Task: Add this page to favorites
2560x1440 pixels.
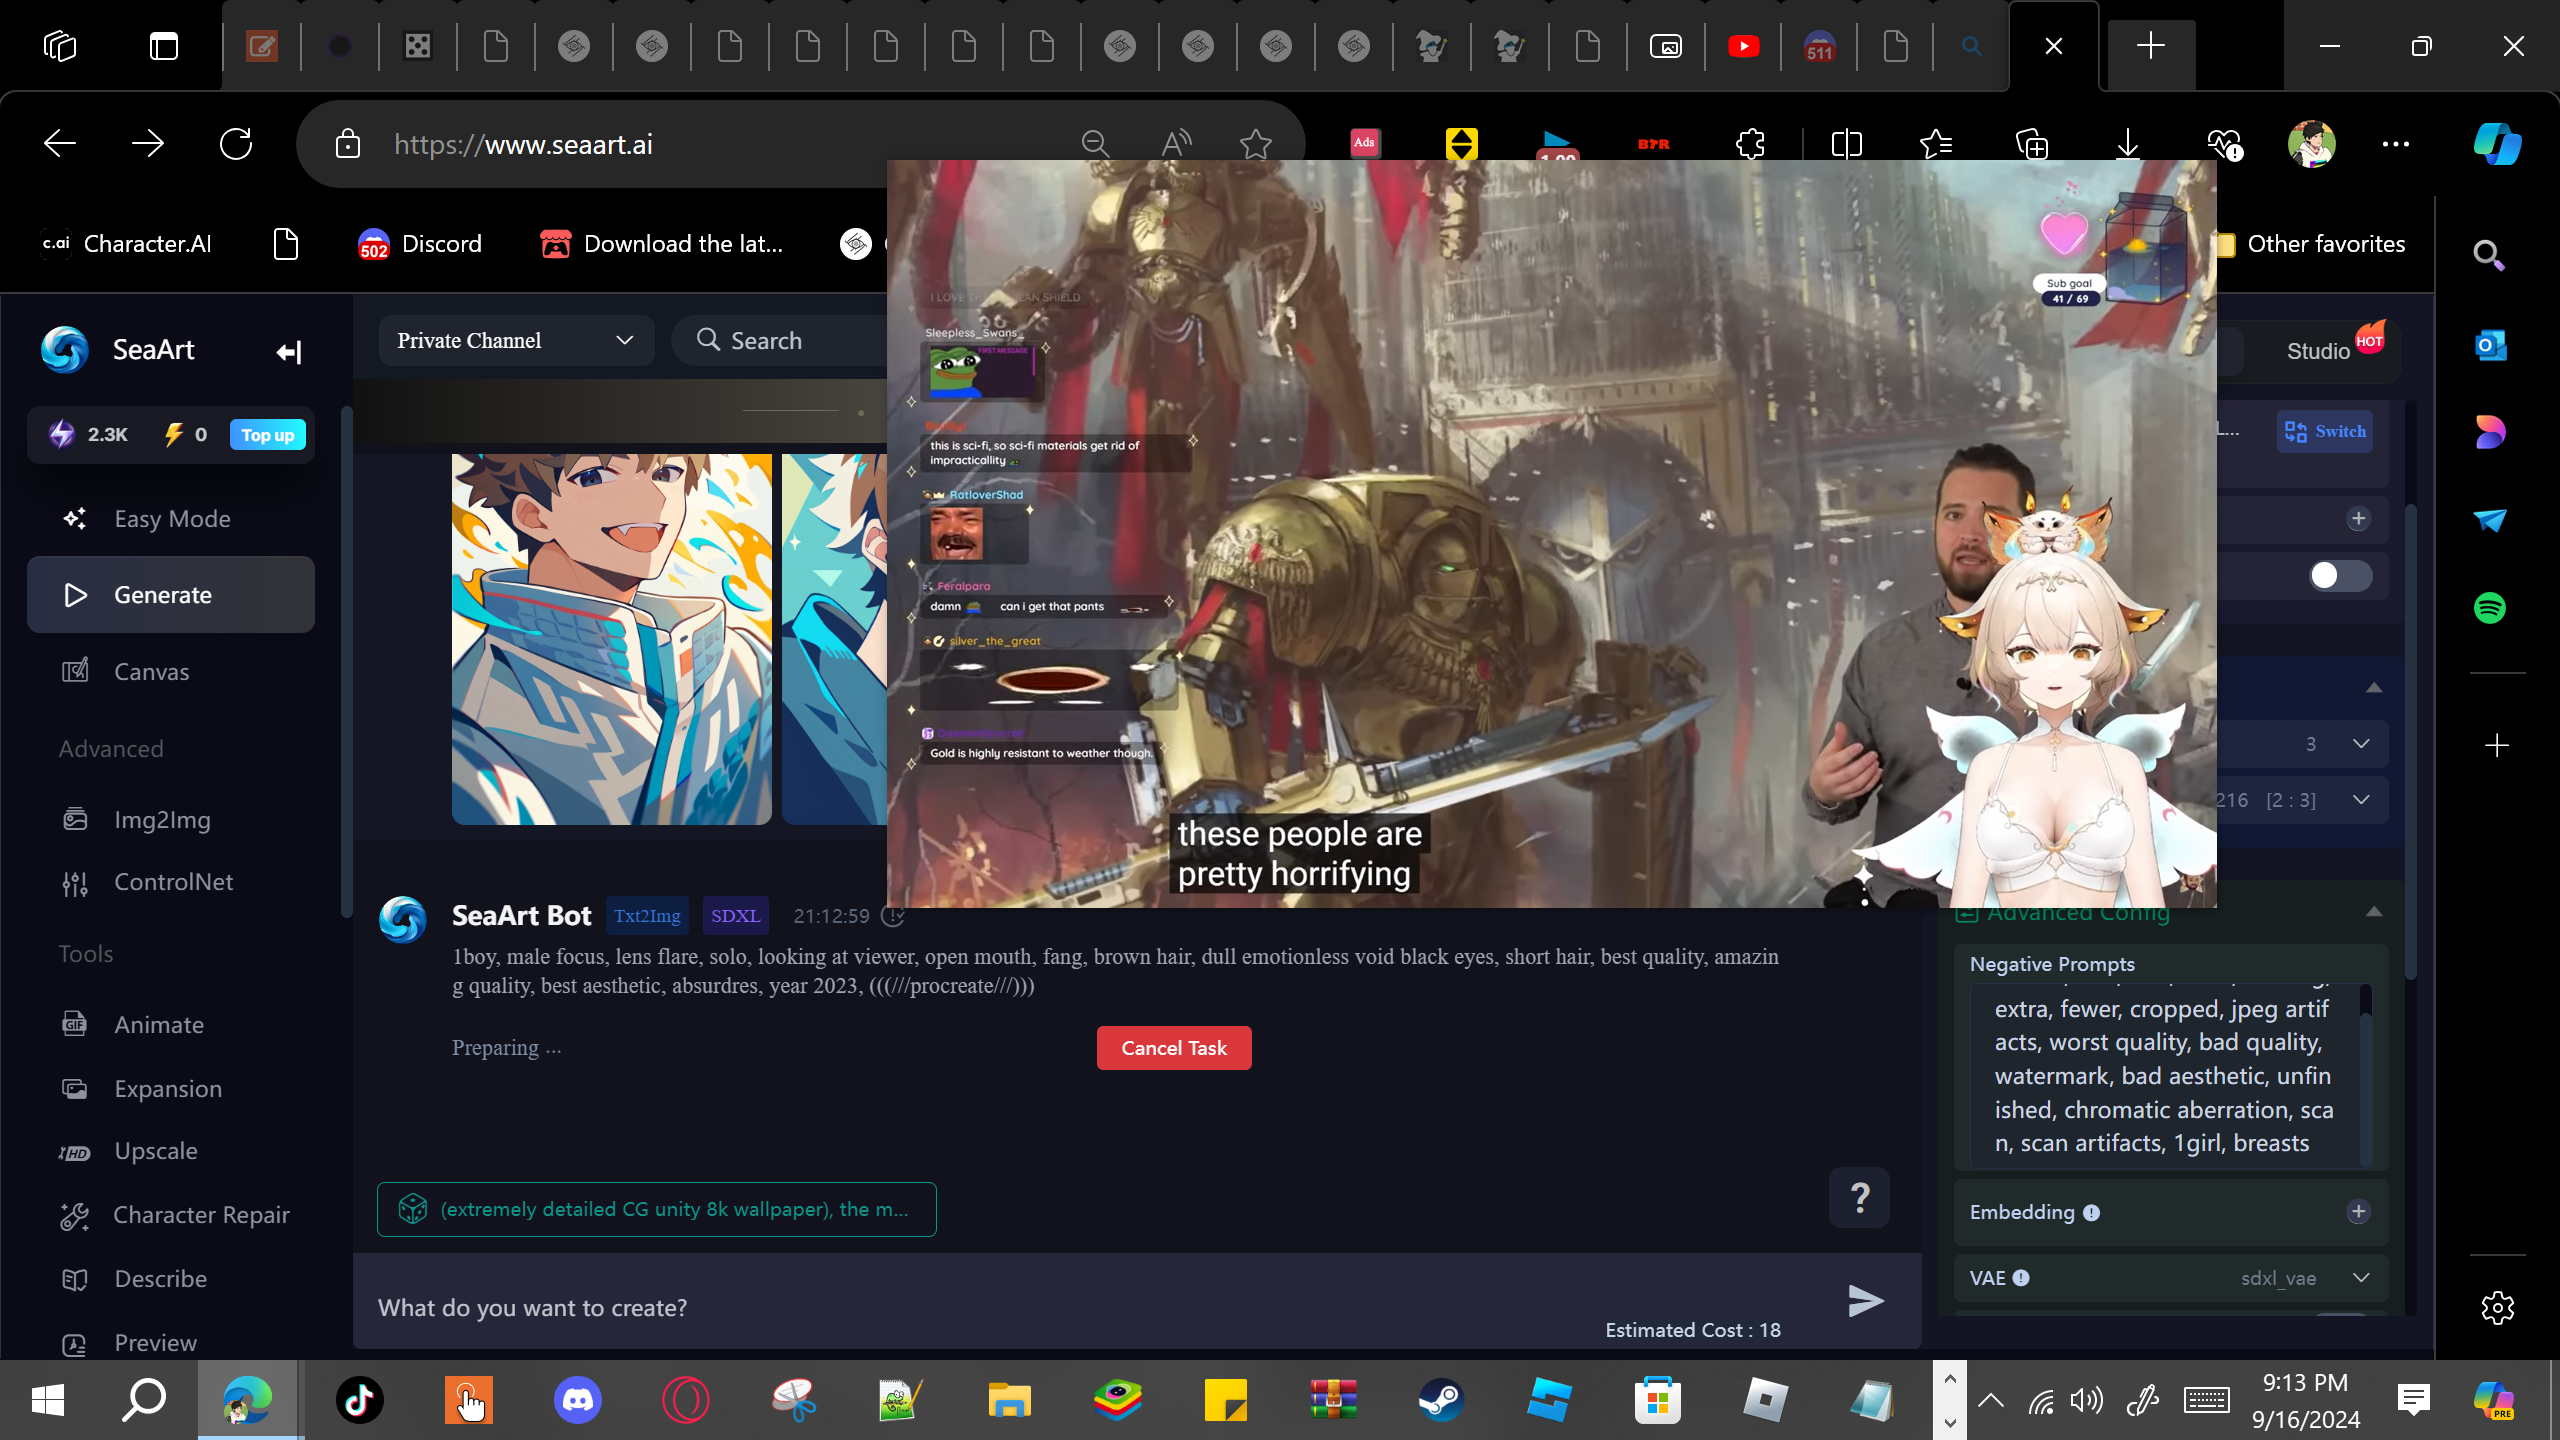Action: [x=1256, y=145]
